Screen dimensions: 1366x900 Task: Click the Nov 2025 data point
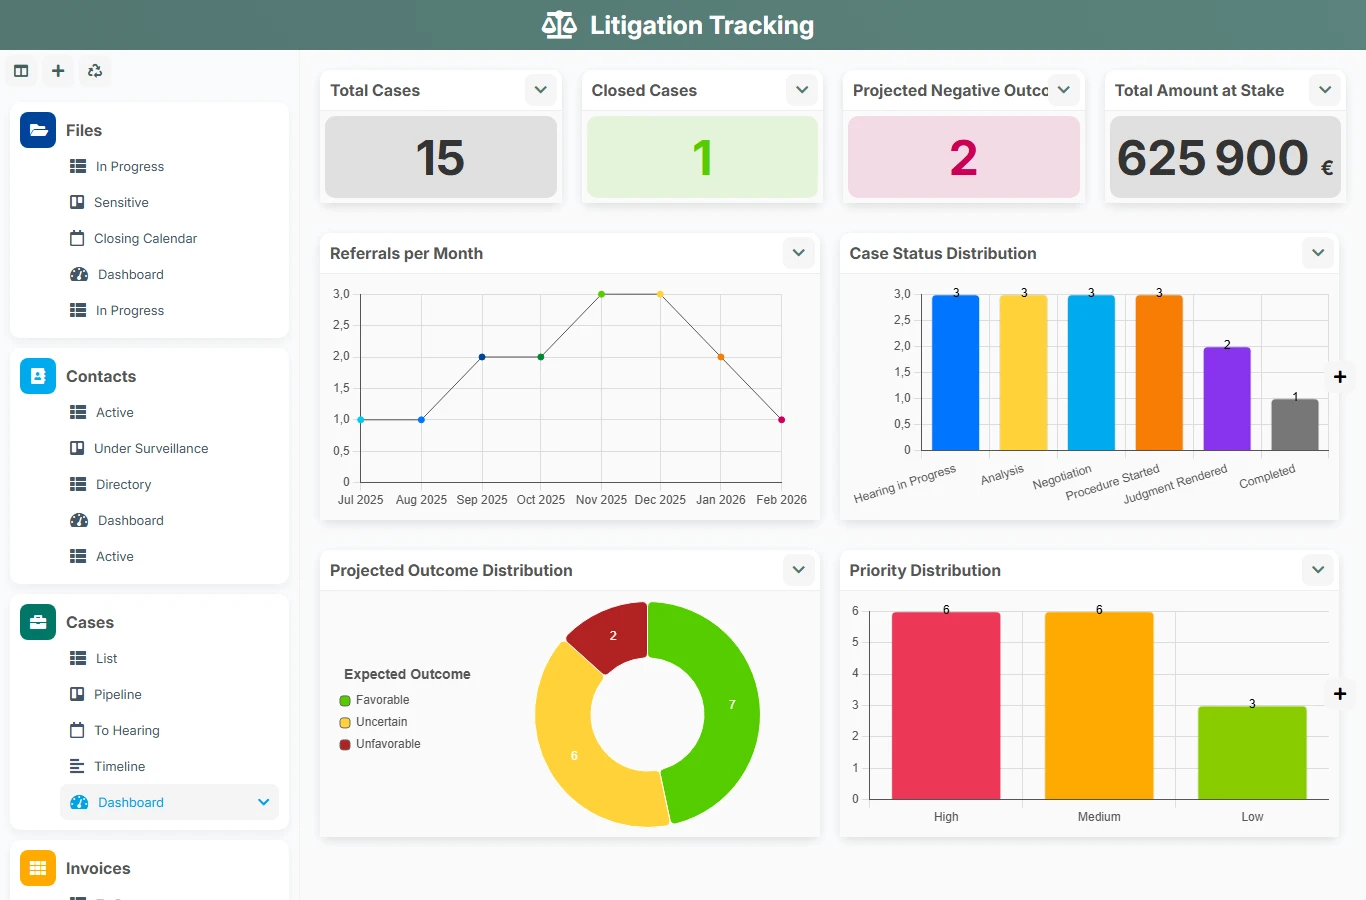coord(601,294)
